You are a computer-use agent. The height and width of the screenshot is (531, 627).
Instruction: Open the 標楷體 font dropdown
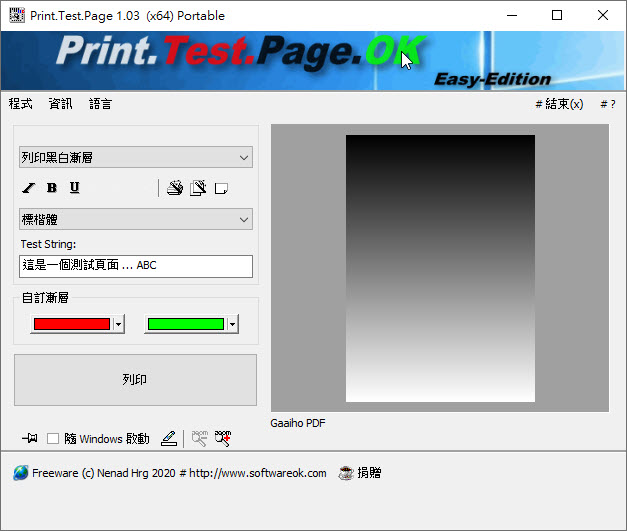[x=136, y=219]
